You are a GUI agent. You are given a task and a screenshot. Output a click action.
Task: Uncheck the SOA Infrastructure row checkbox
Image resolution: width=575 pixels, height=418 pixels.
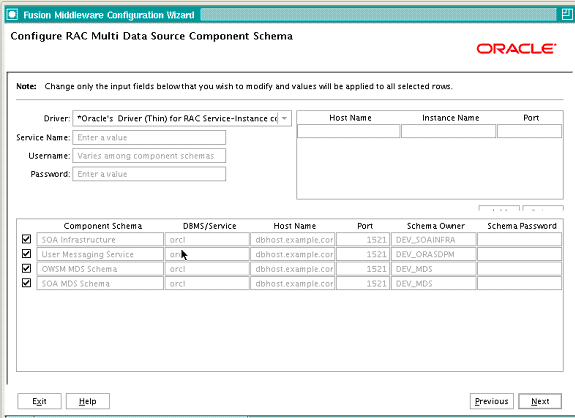26,239
